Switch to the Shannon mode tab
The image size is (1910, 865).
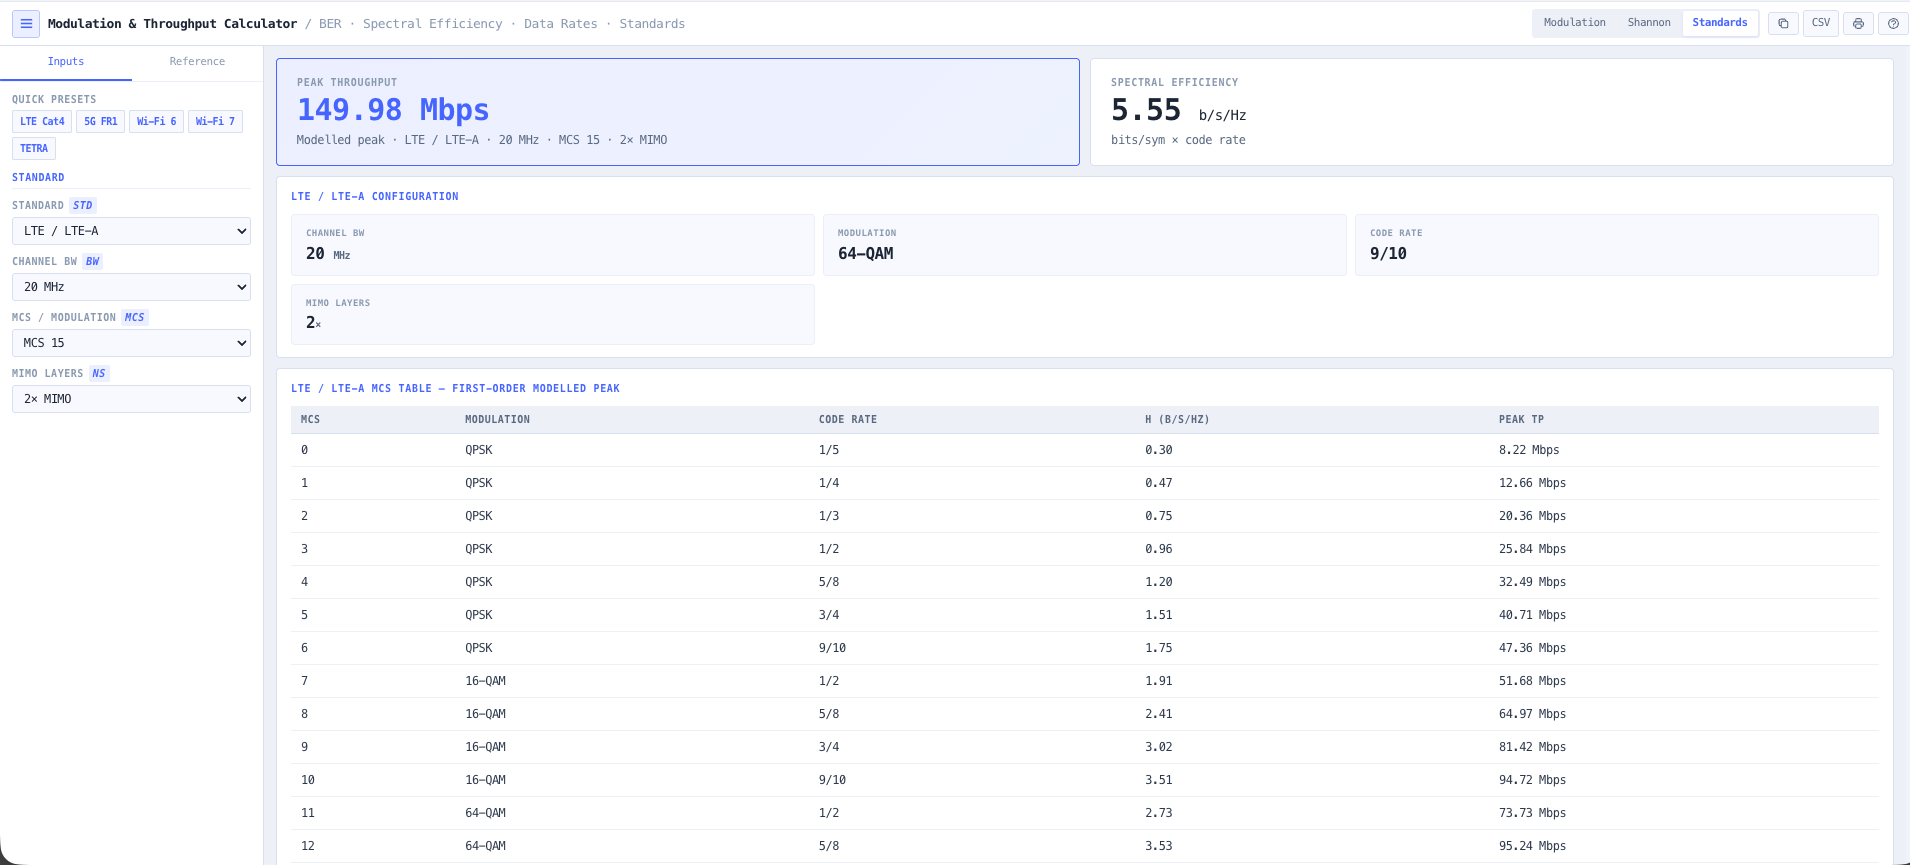click(x=1649, y=23)
